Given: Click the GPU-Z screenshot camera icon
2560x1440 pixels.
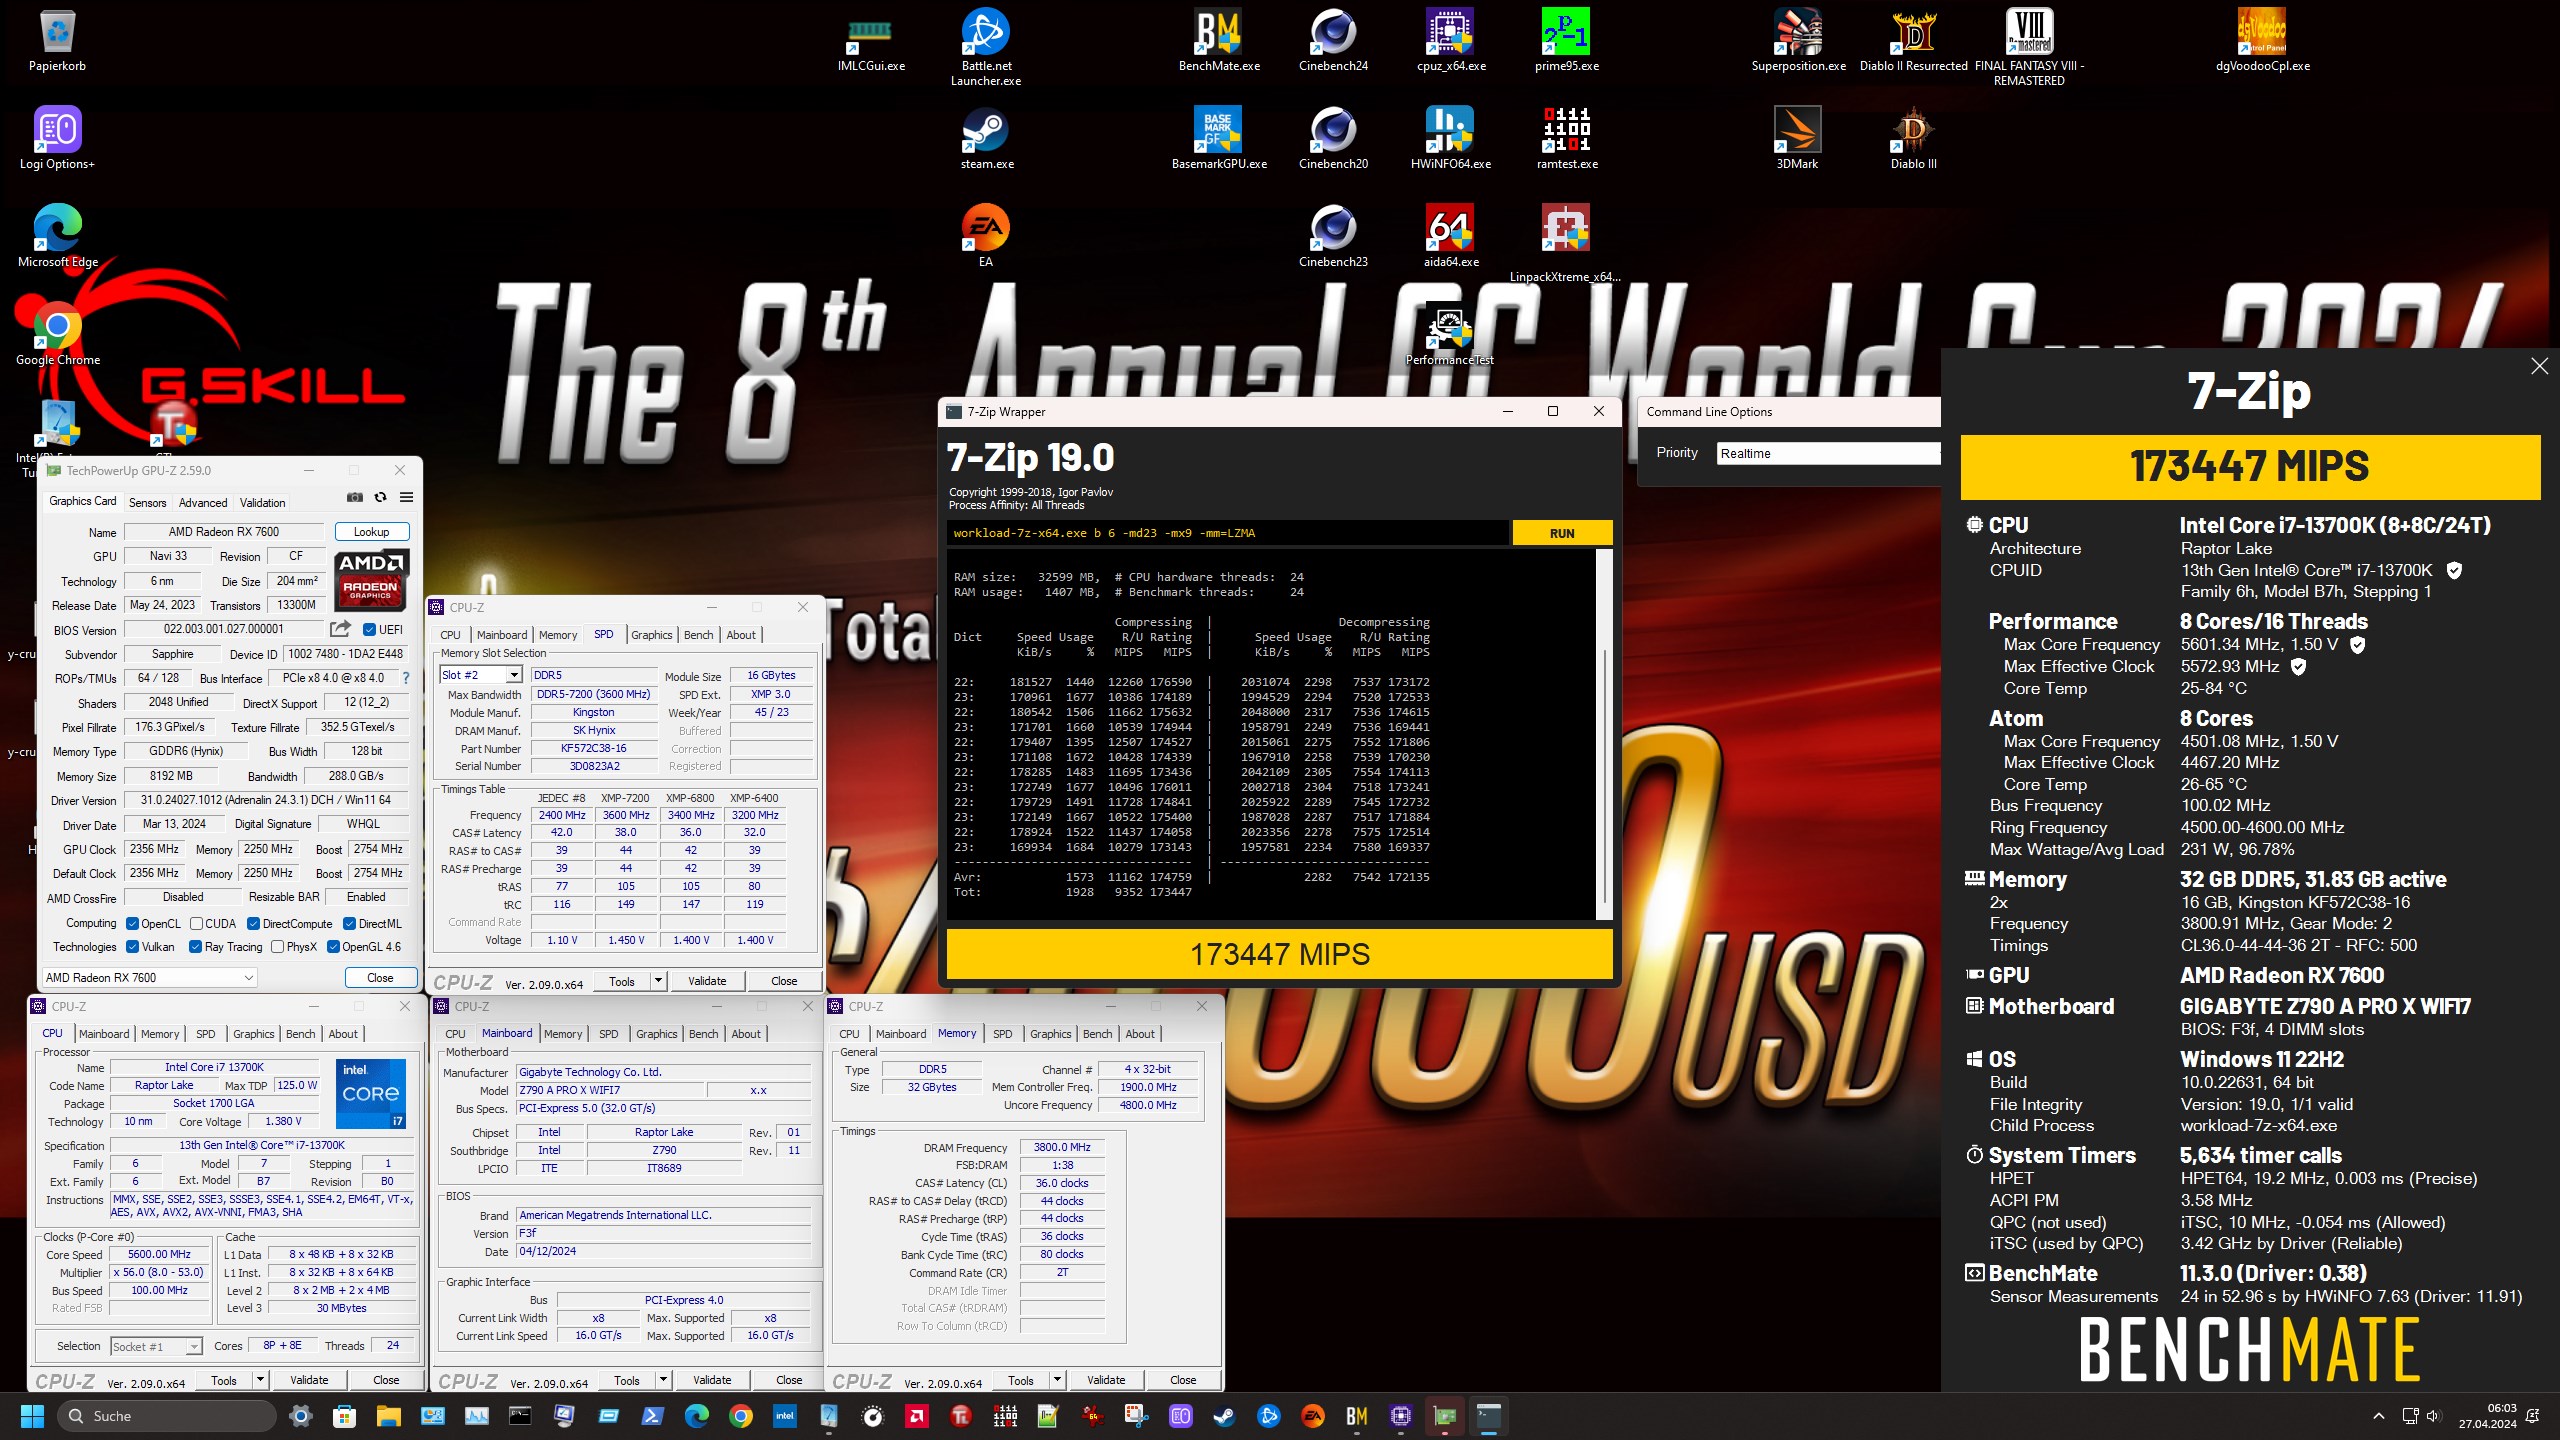Looking at the screenshot, I should point(354,497).
